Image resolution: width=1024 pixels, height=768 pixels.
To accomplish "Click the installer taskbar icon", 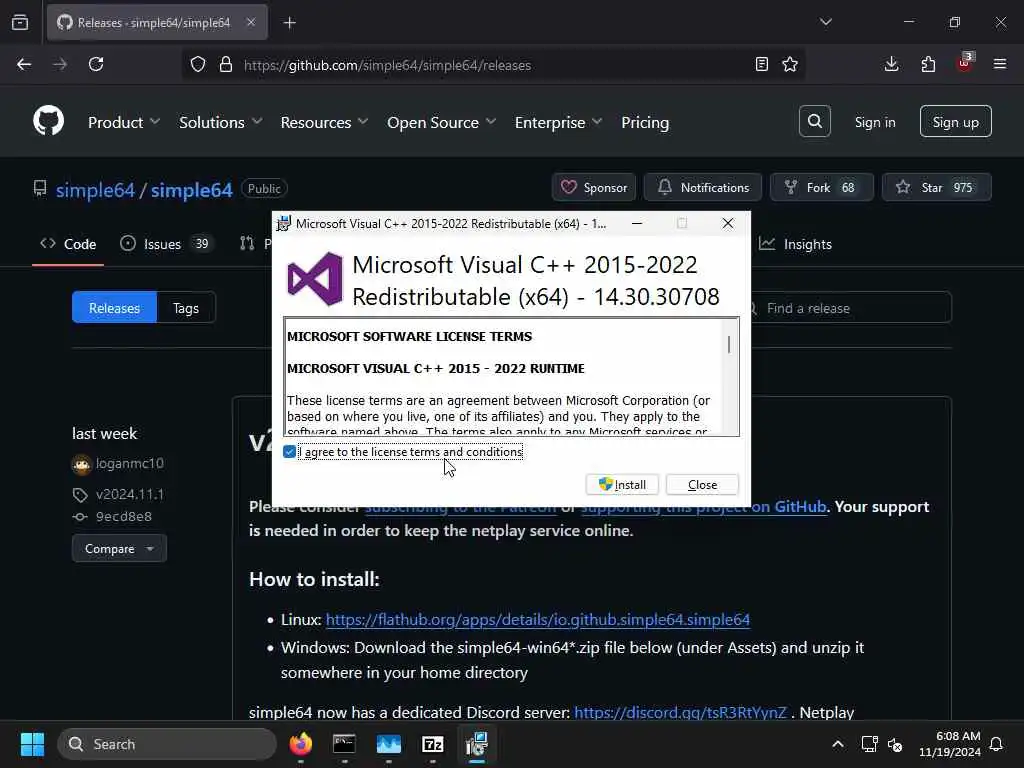I will (477, 744).
